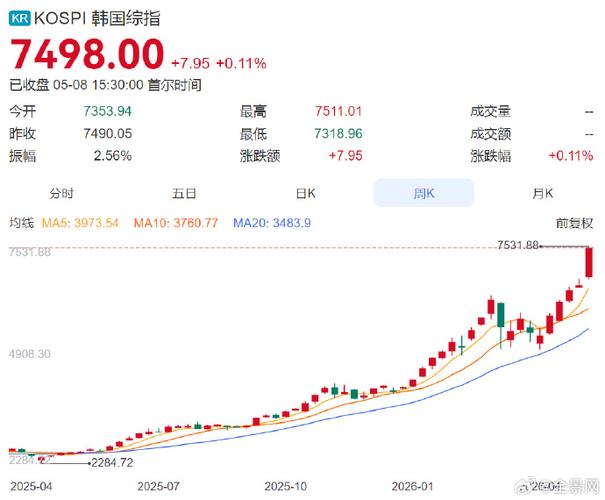The height and width of the screenshot is (500, 605).
Task: Click the 7531.88 price axis label at left
Action: coord(30,252)
